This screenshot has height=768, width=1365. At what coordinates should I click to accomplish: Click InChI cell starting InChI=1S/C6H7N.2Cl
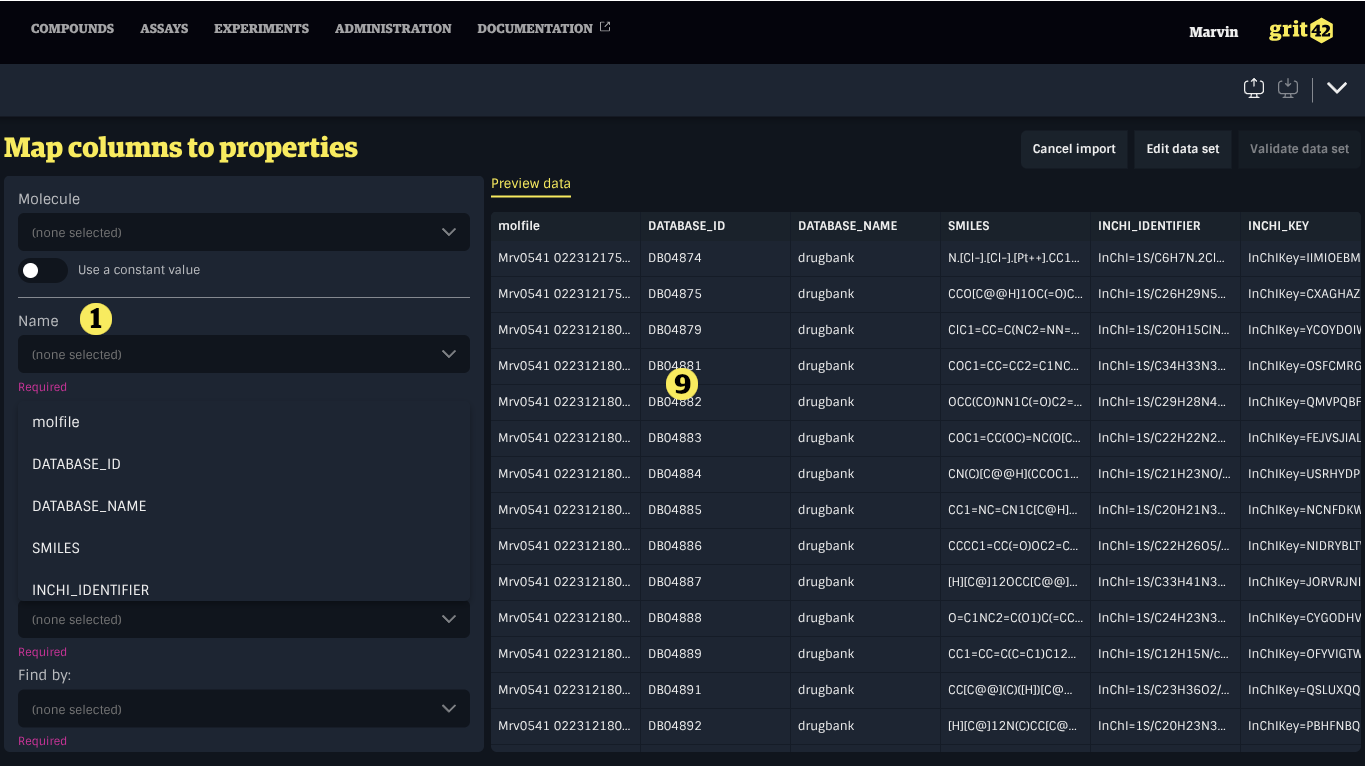(1165, 258)
